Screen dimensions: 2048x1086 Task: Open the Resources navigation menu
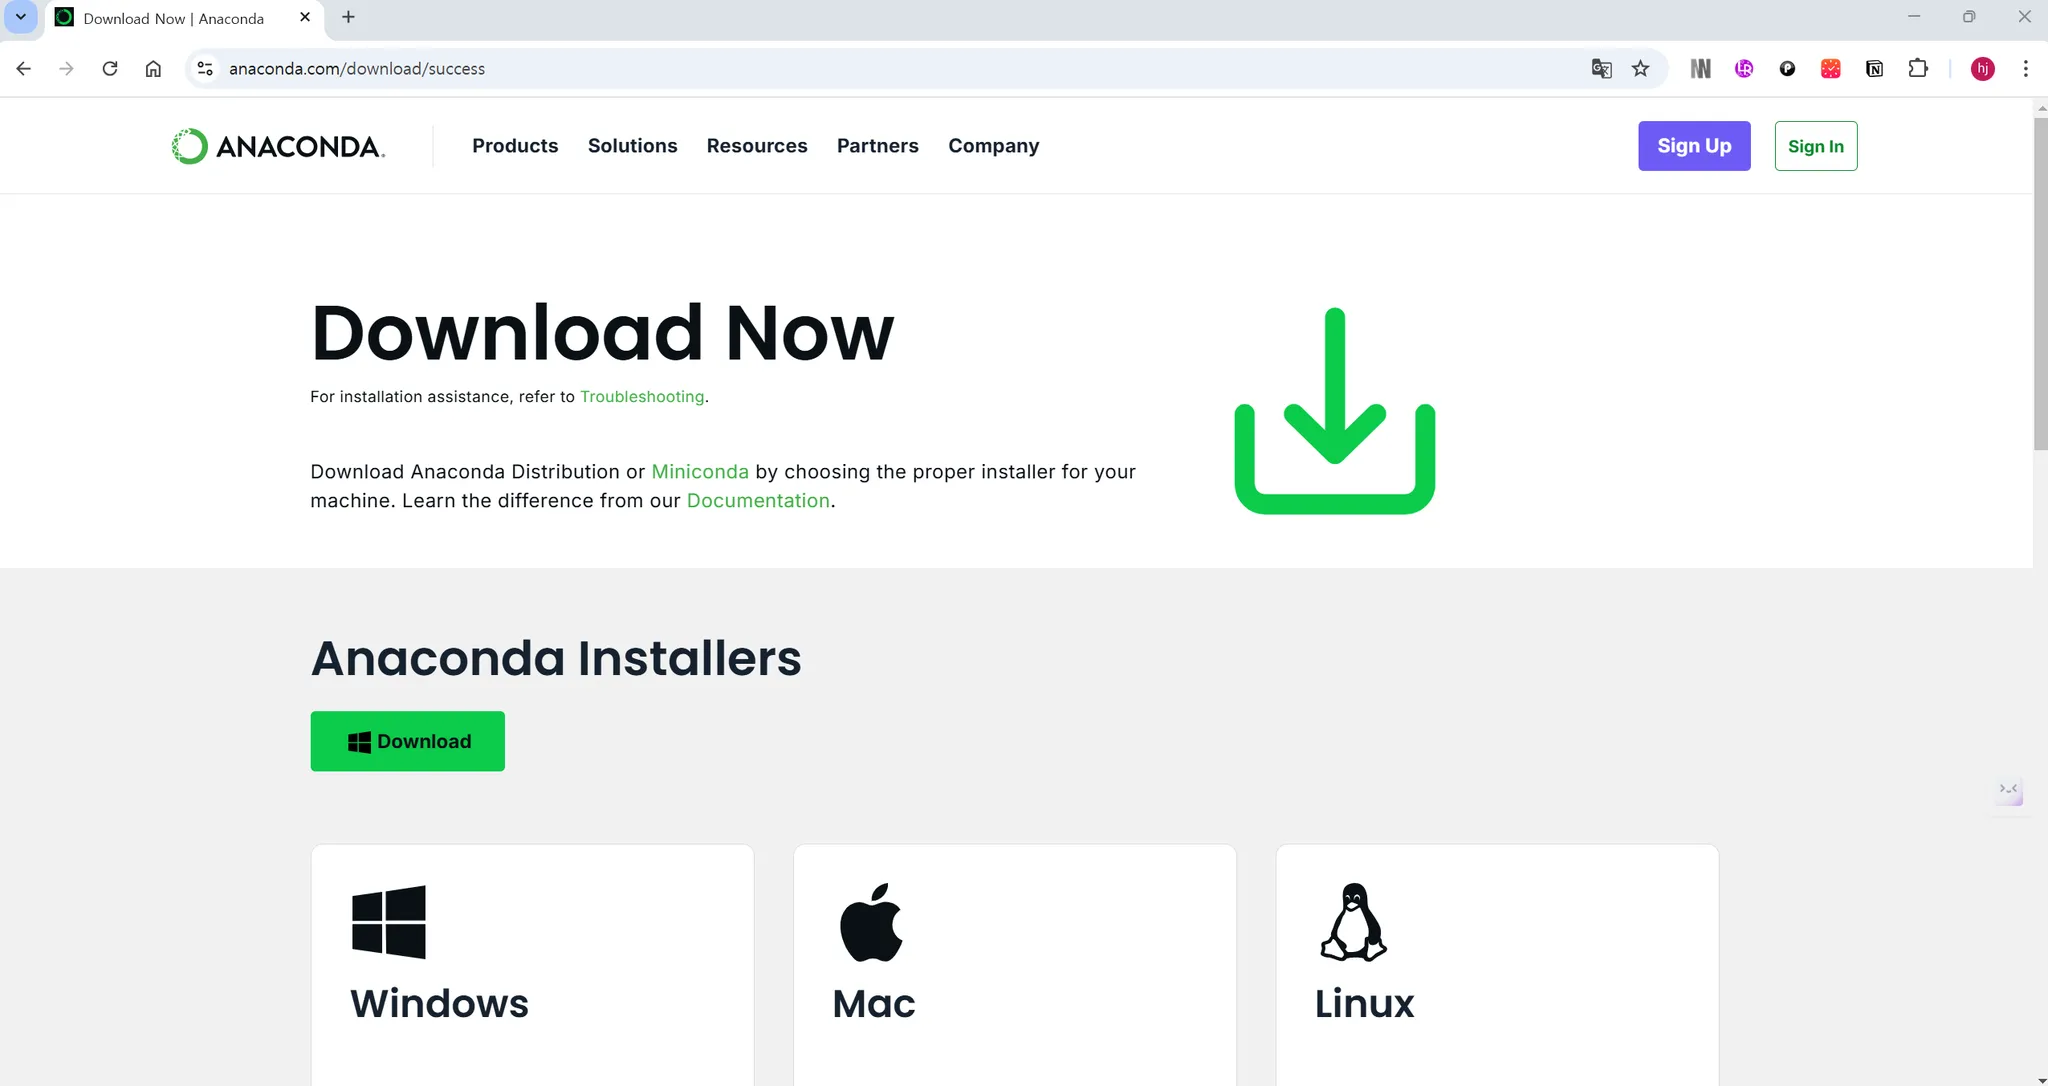[756, 146]
